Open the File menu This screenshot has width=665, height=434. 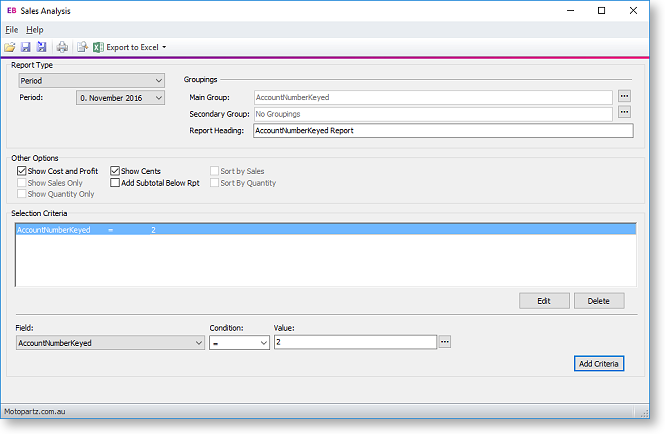(x=11, y=30)
